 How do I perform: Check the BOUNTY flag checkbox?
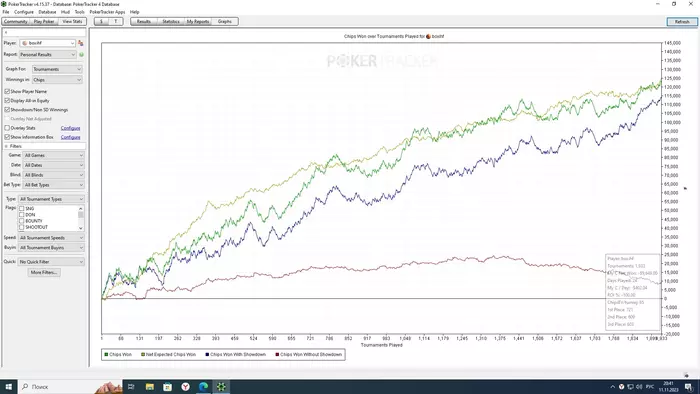21,221
